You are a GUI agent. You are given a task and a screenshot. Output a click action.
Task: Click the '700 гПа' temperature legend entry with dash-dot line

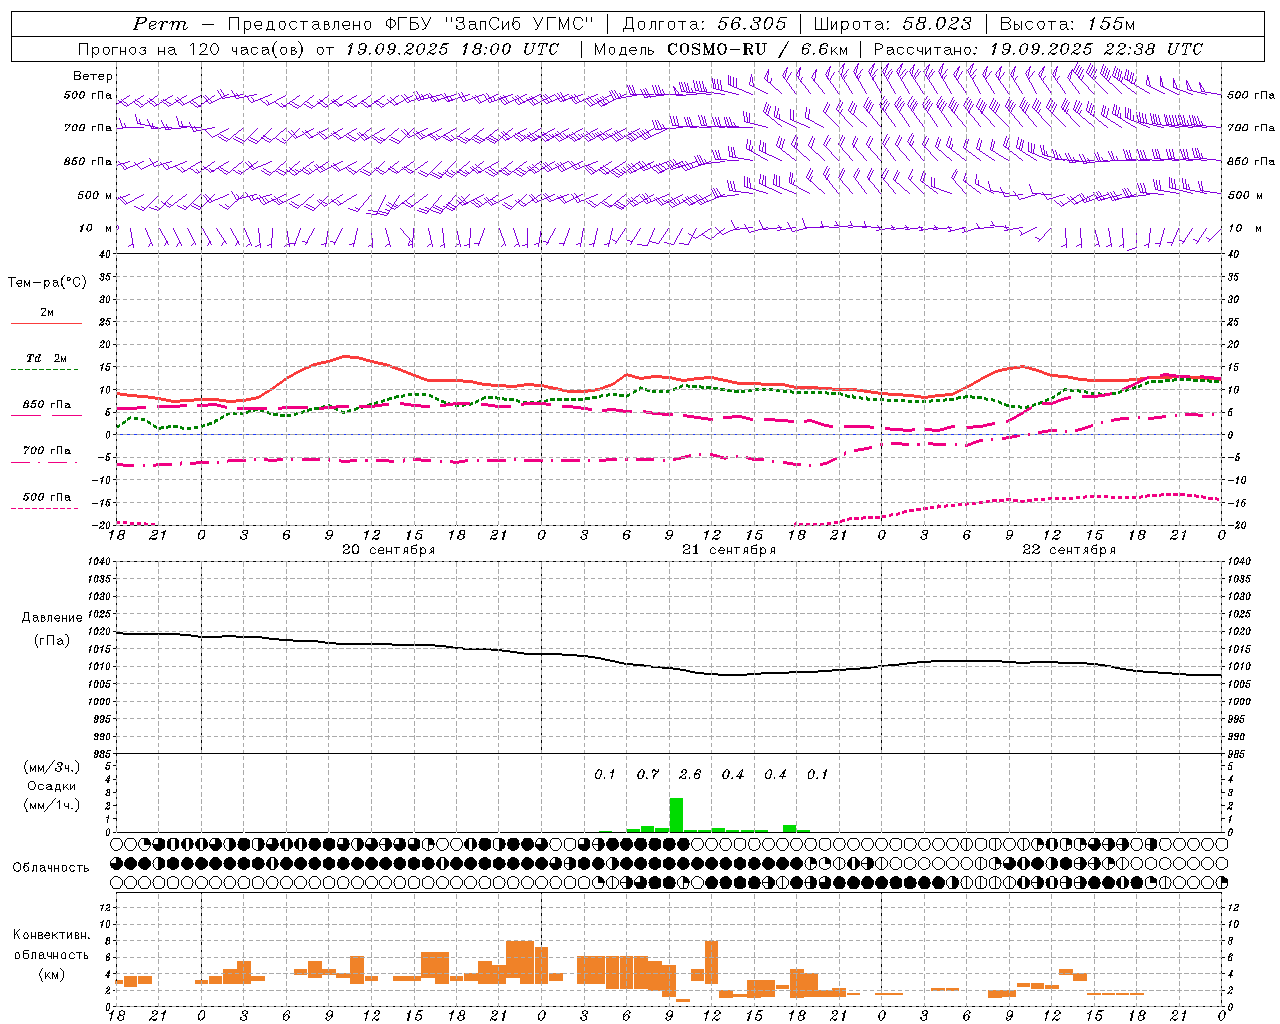coord(46,451)
